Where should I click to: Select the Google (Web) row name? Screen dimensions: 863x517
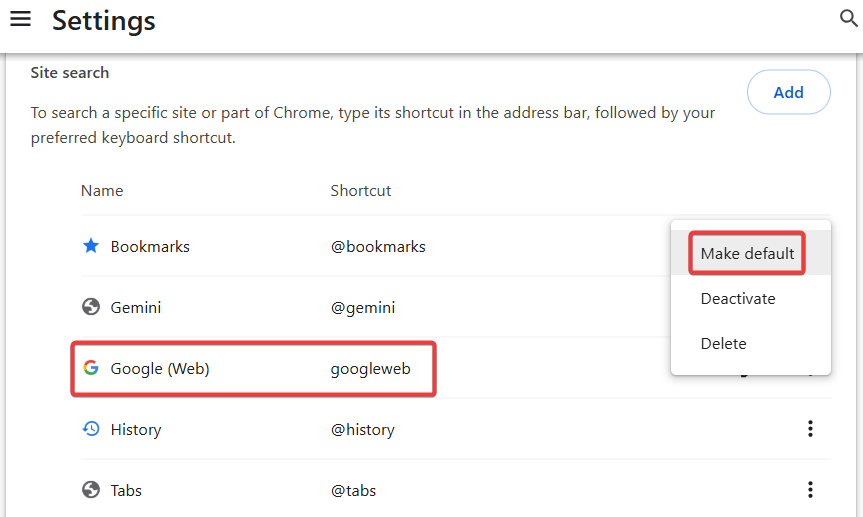(x=160, y=368)
